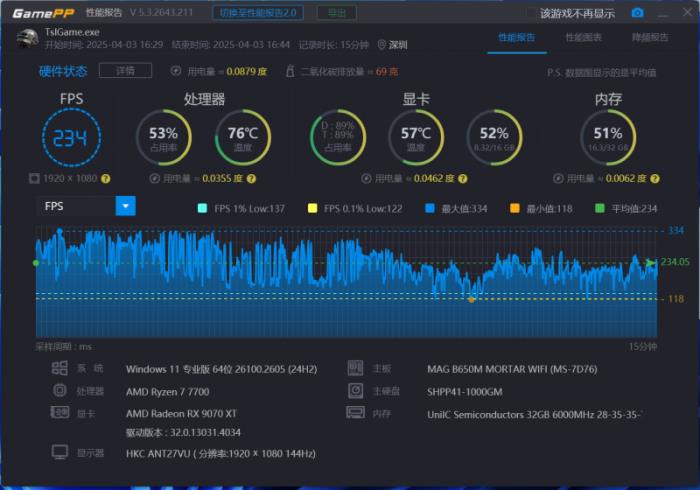Click the Windows system icon in hardware list

[x=59, y=368]
